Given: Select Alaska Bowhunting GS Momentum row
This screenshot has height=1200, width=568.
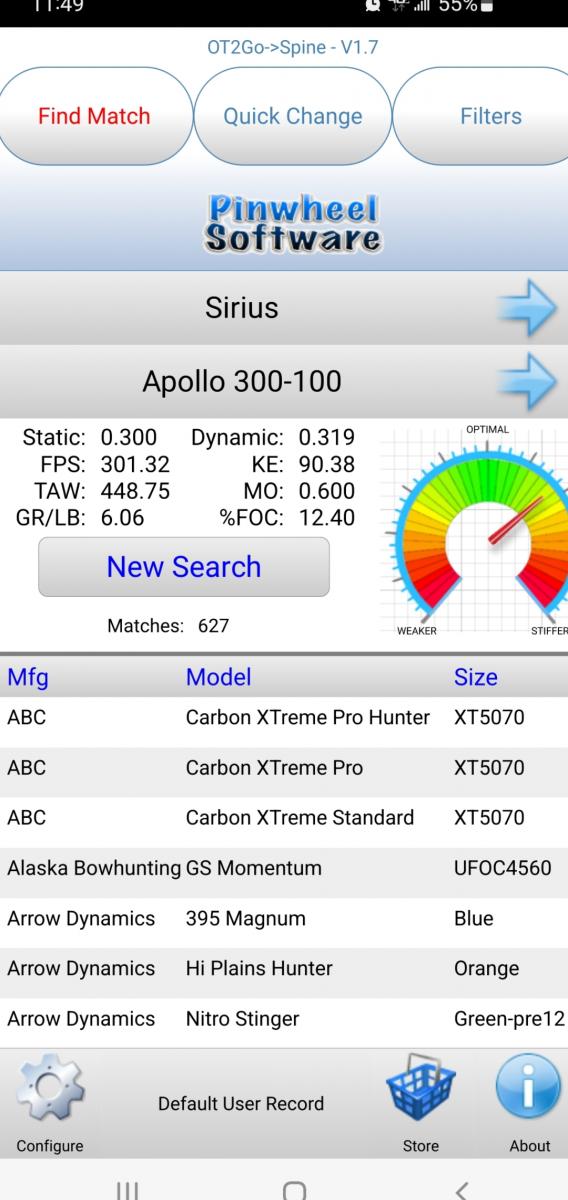Looking at the screenshot, I should click(x=284, y=868).
